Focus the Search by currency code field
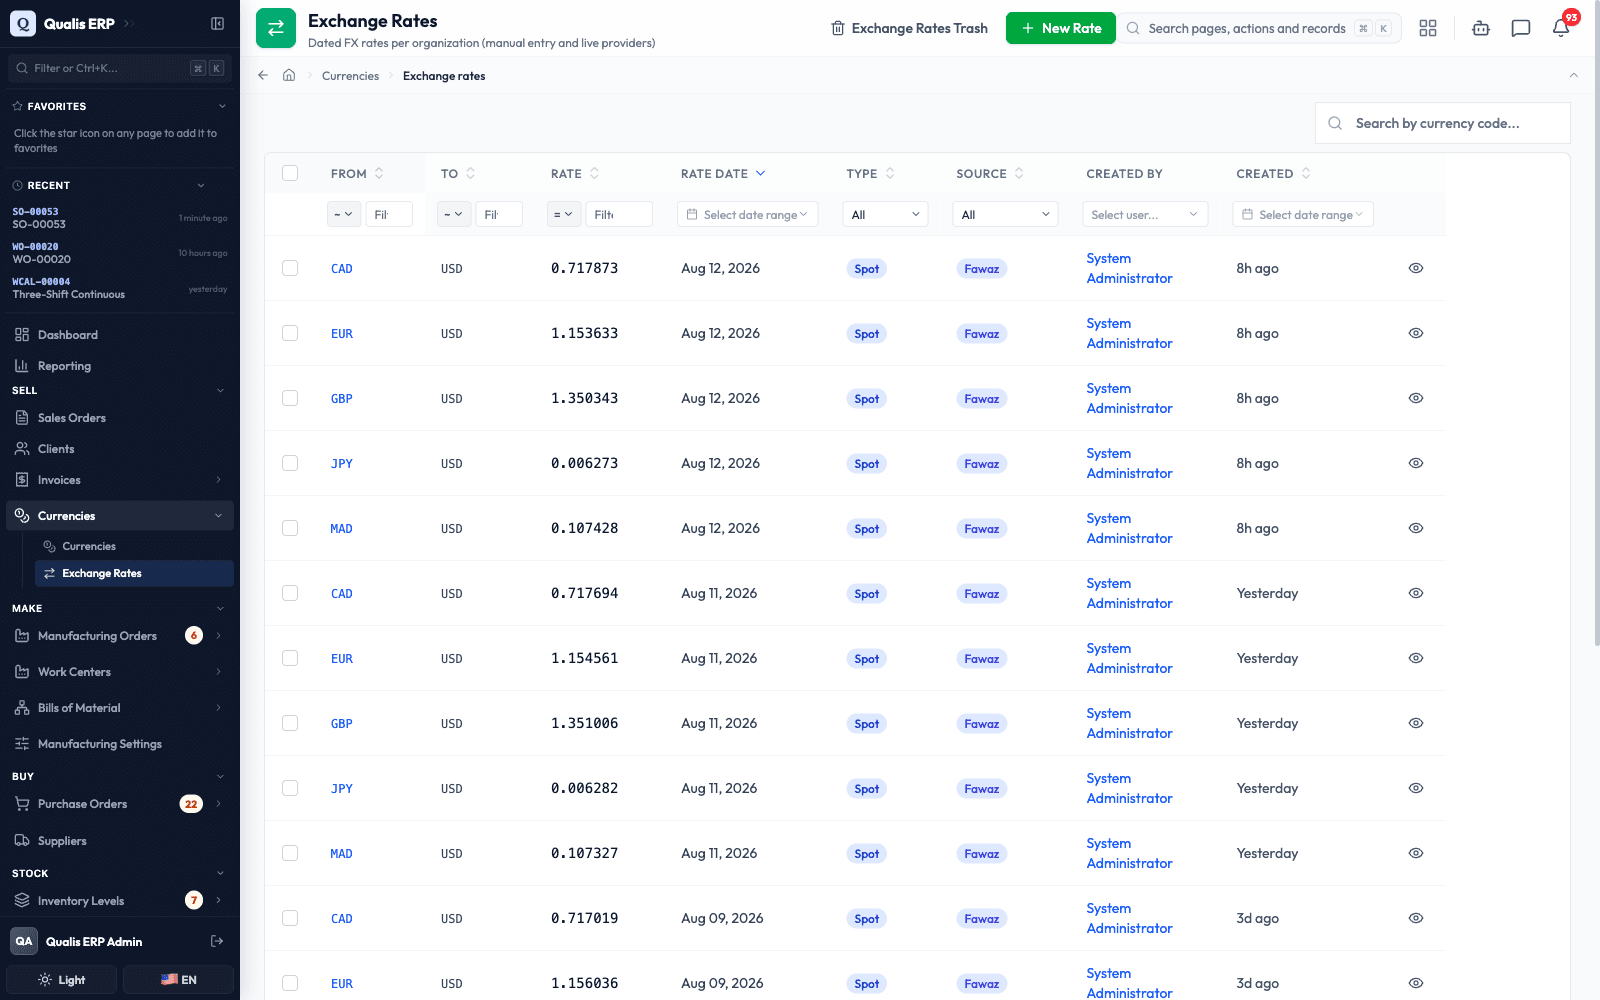This screenshot has width=1600, height=1000. coord(1443,123)
